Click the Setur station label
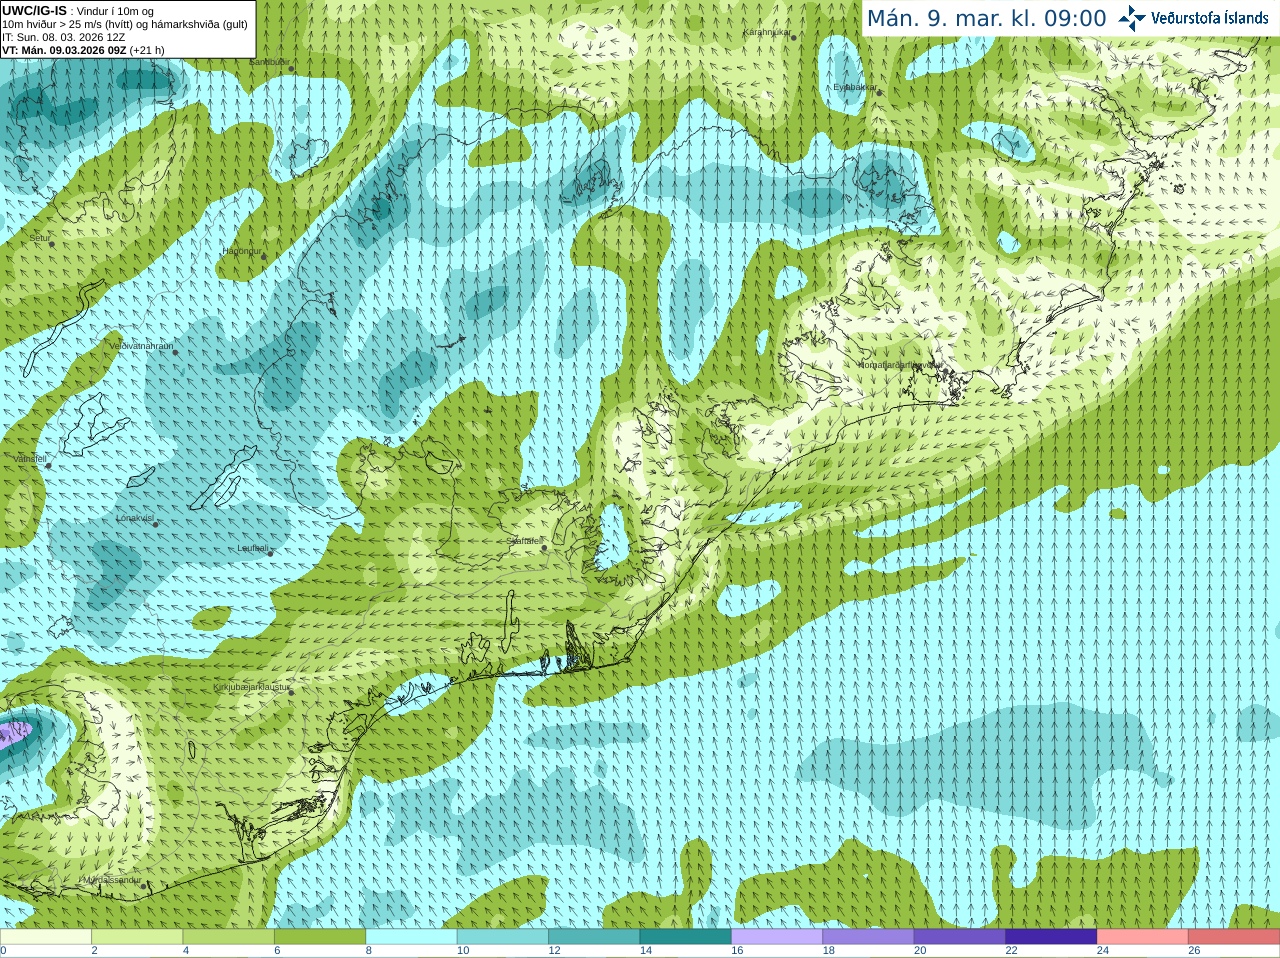Screen dimensions: 1280x958 click(40, 238)
